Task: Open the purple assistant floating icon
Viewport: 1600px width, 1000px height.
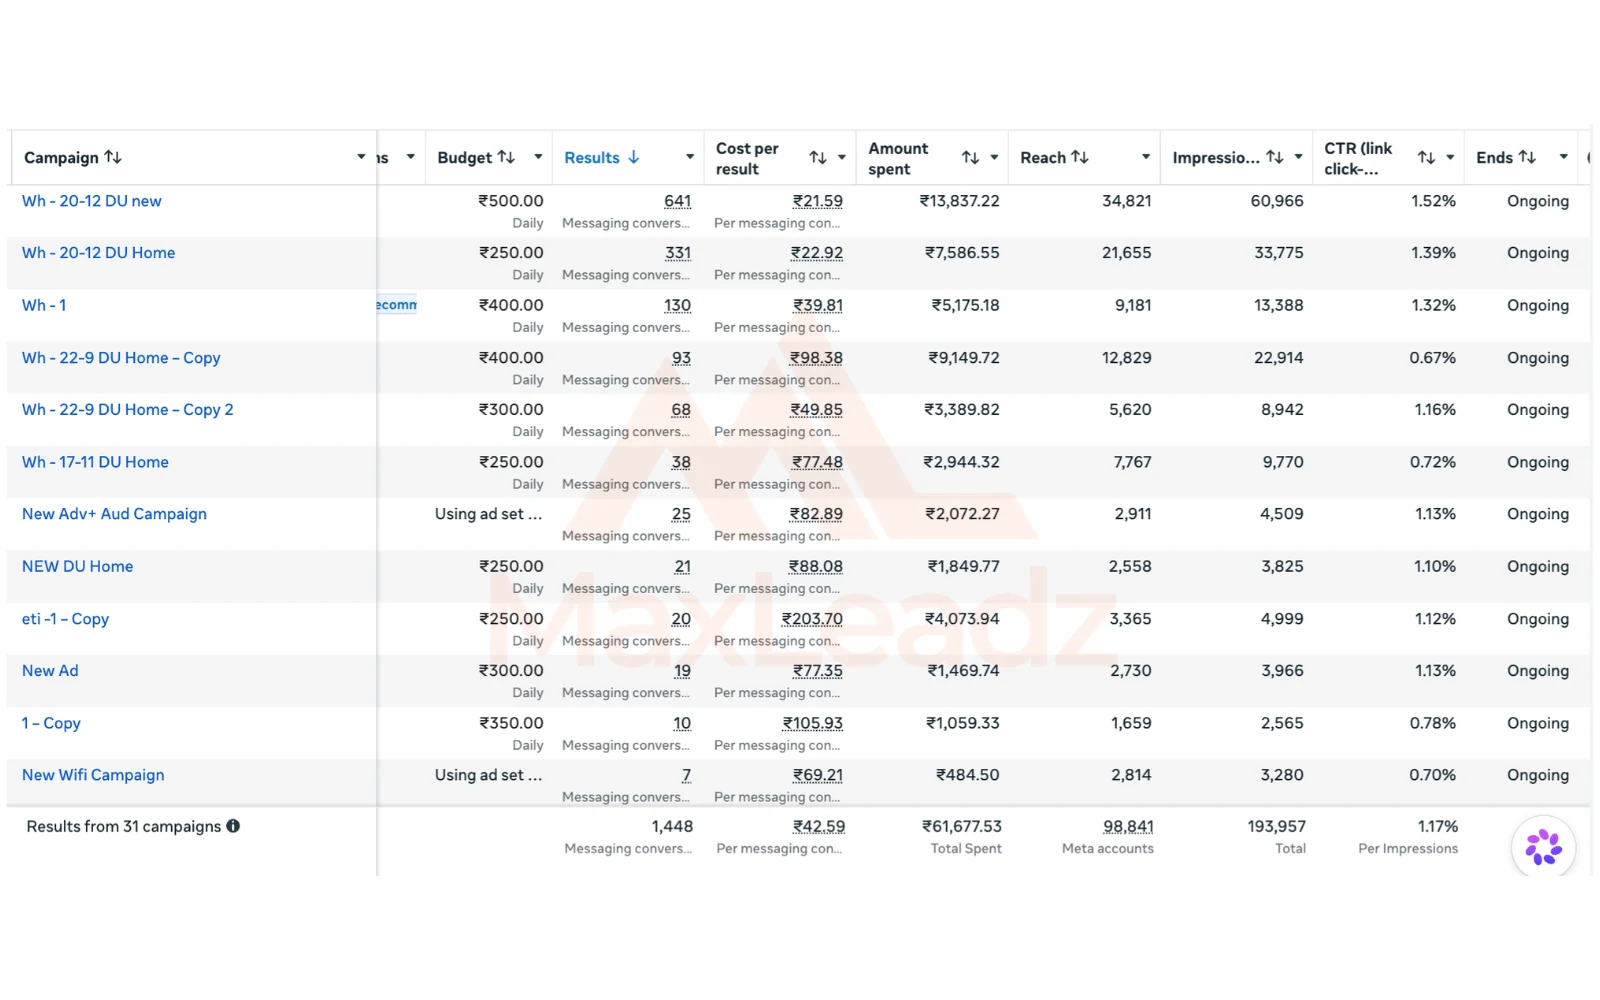Action: point(1543,847)
